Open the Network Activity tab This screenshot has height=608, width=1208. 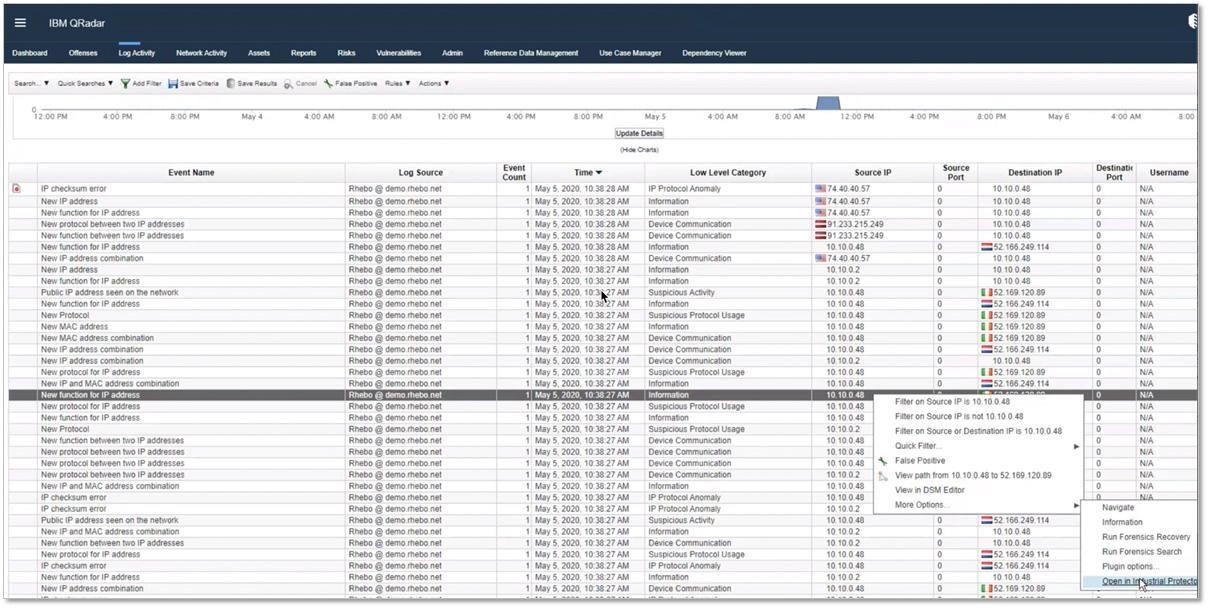[201, 53]
